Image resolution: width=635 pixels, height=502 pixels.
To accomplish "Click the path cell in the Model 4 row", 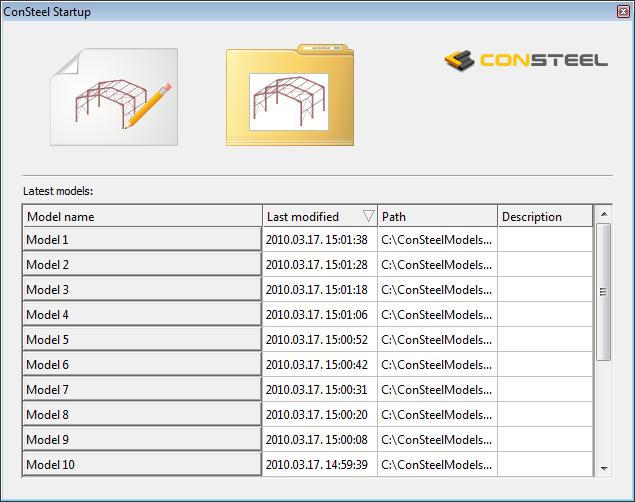I will click(x=437, y=315).
